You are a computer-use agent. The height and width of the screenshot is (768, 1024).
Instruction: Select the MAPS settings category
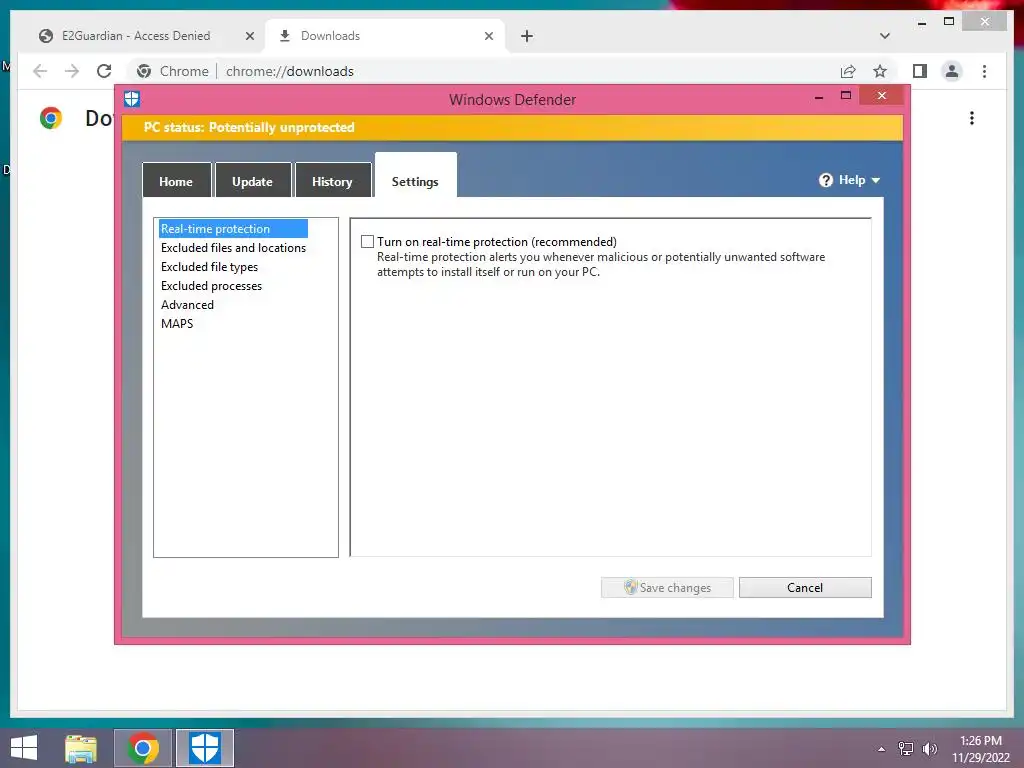click(x=177, y=323)
